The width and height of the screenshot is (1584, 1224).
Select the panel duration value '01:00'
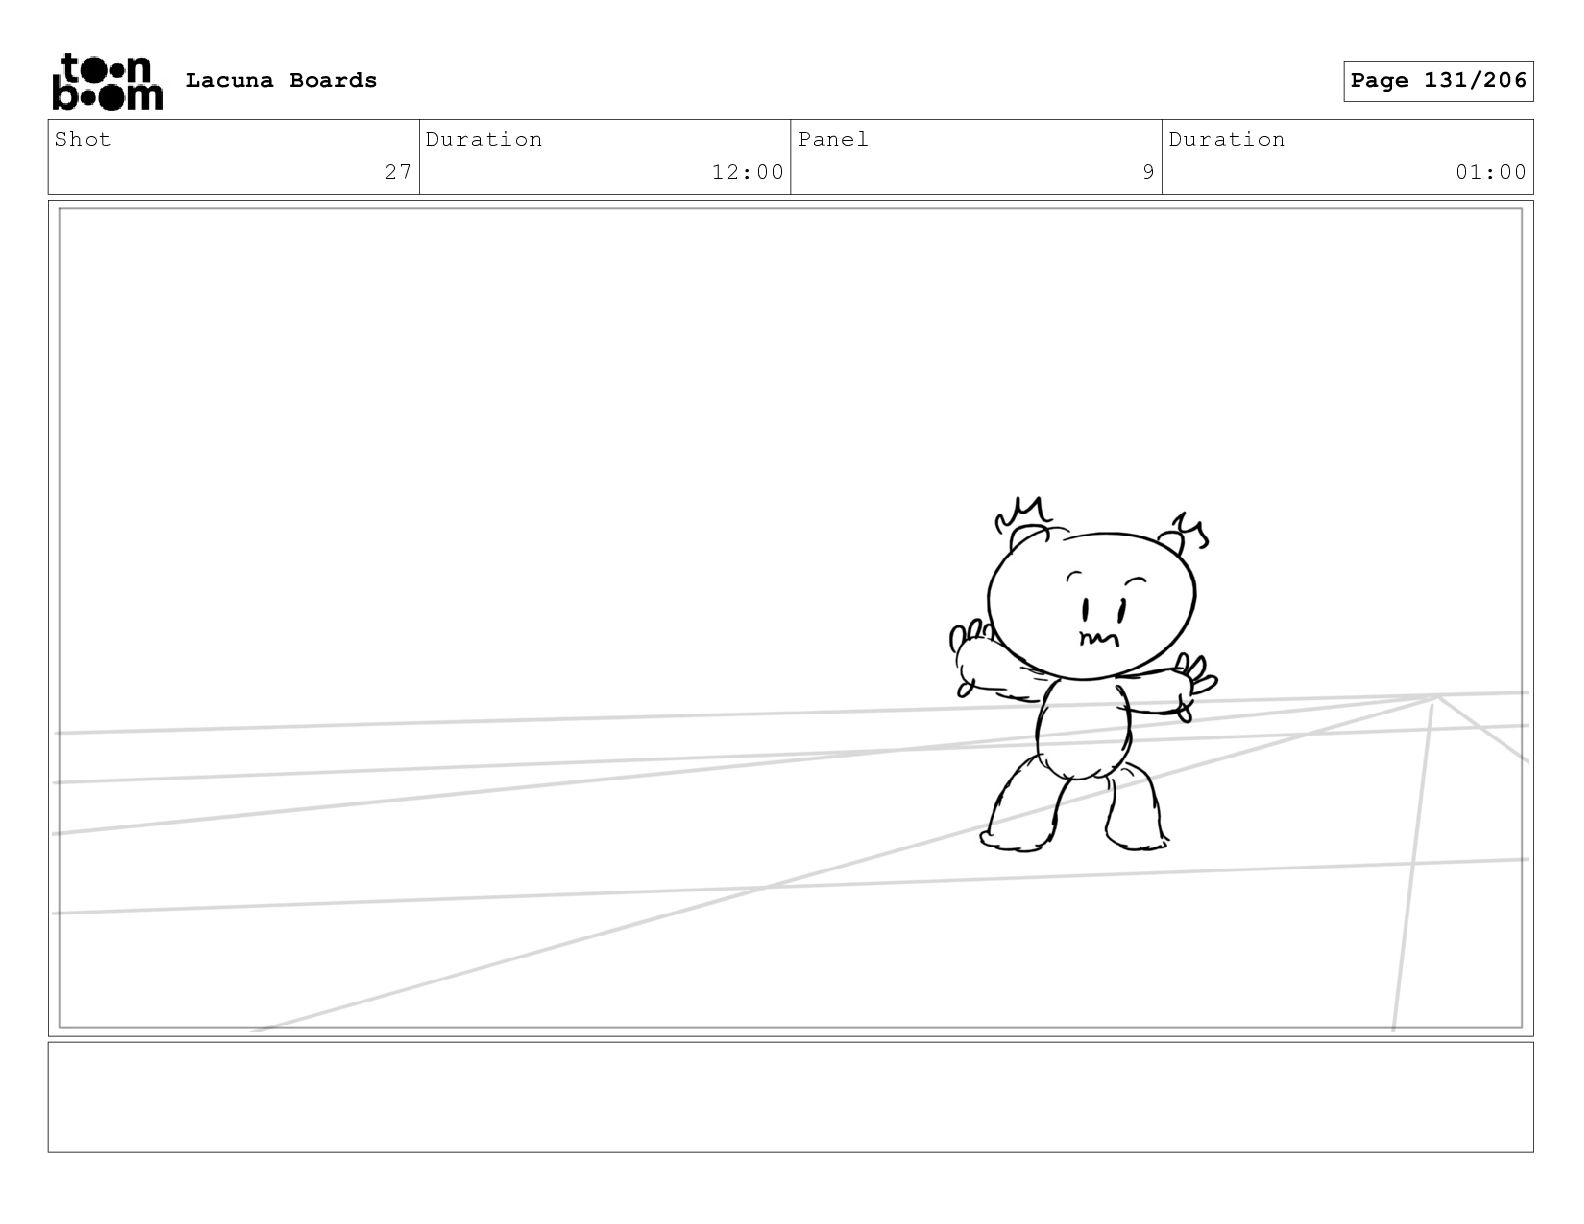coord(1491,172)
